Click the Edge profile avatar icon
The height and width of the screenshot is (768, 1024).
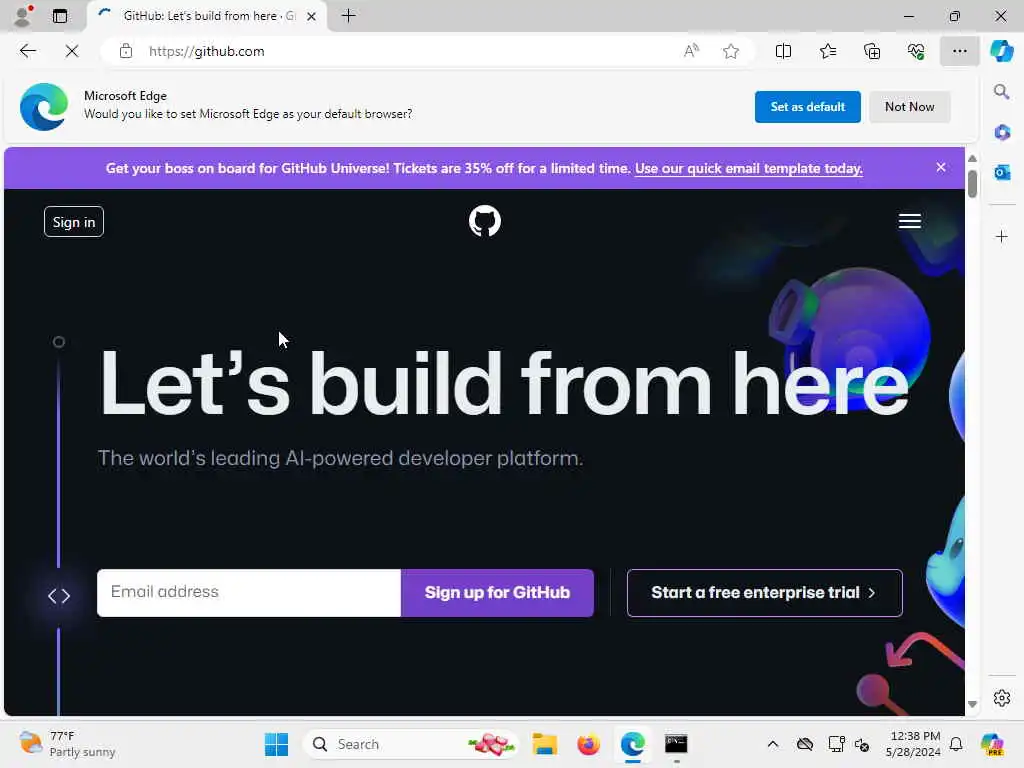[x=22, y=16]
